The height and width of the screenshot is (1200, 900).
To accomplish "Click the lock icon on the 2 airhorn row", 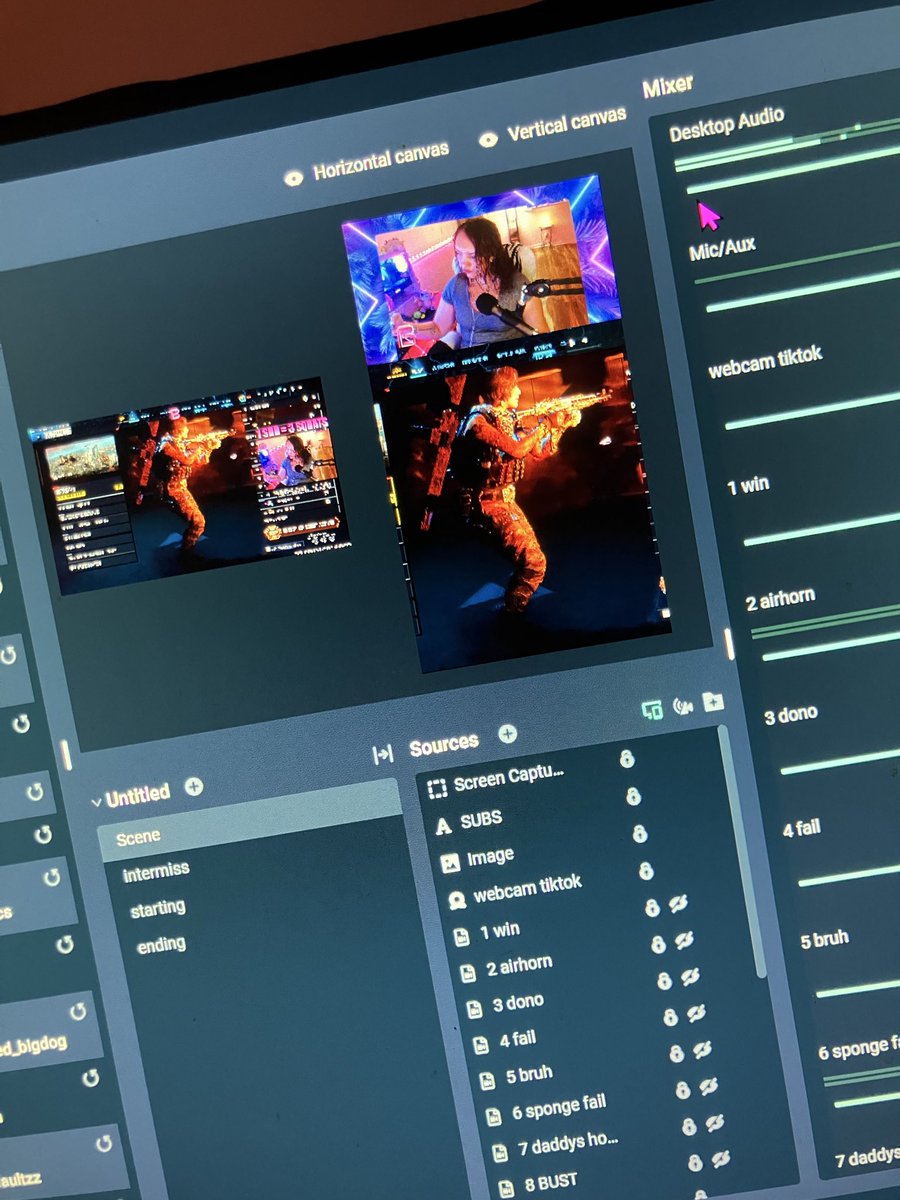I will pyautogui.click(x=658, y=944).
